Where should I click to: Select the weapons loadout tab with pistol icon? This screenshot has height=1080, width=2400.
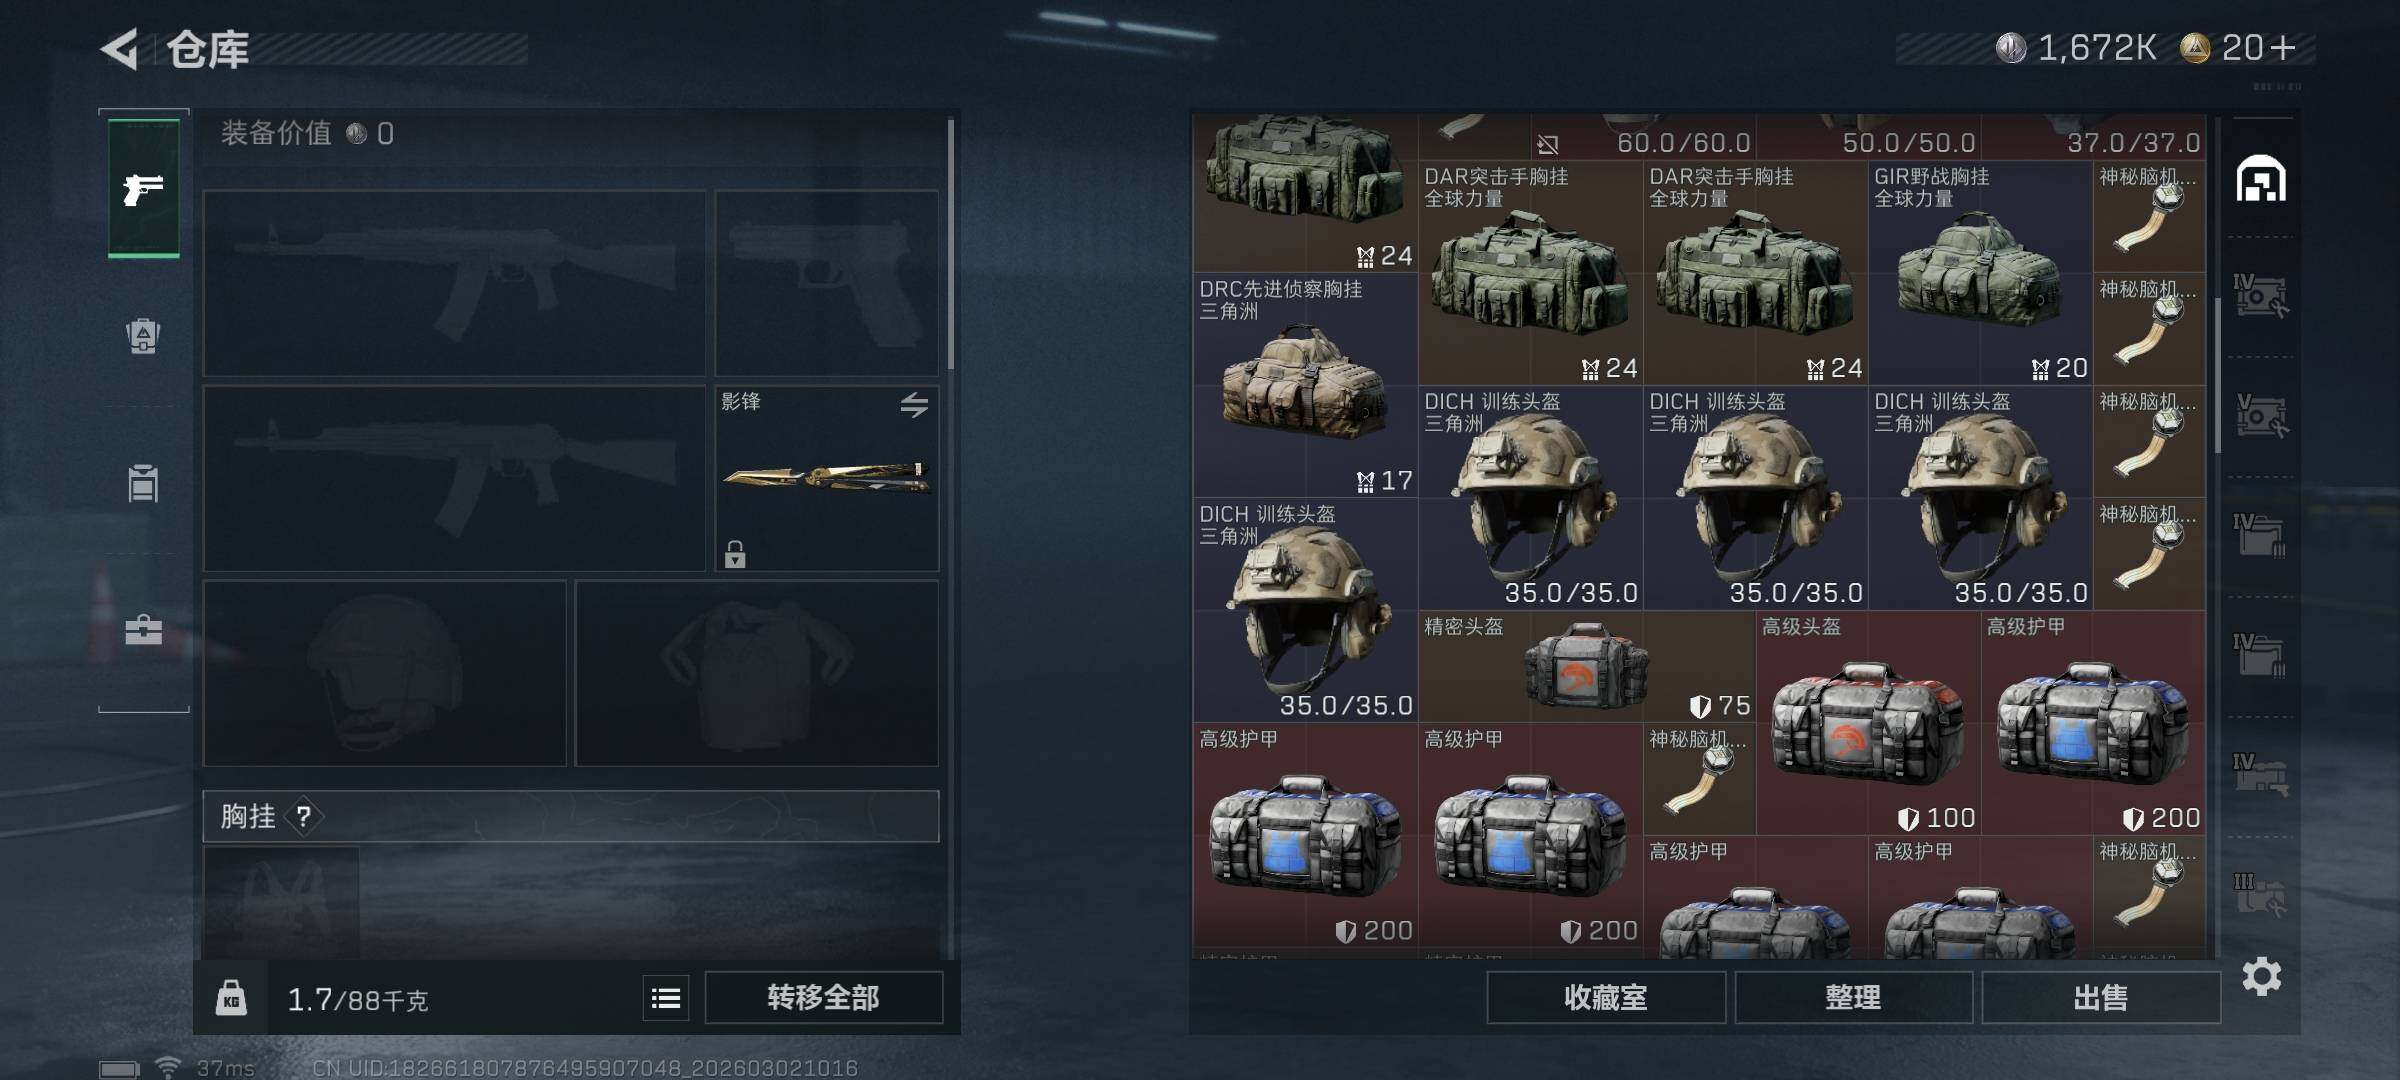[144, 188]
